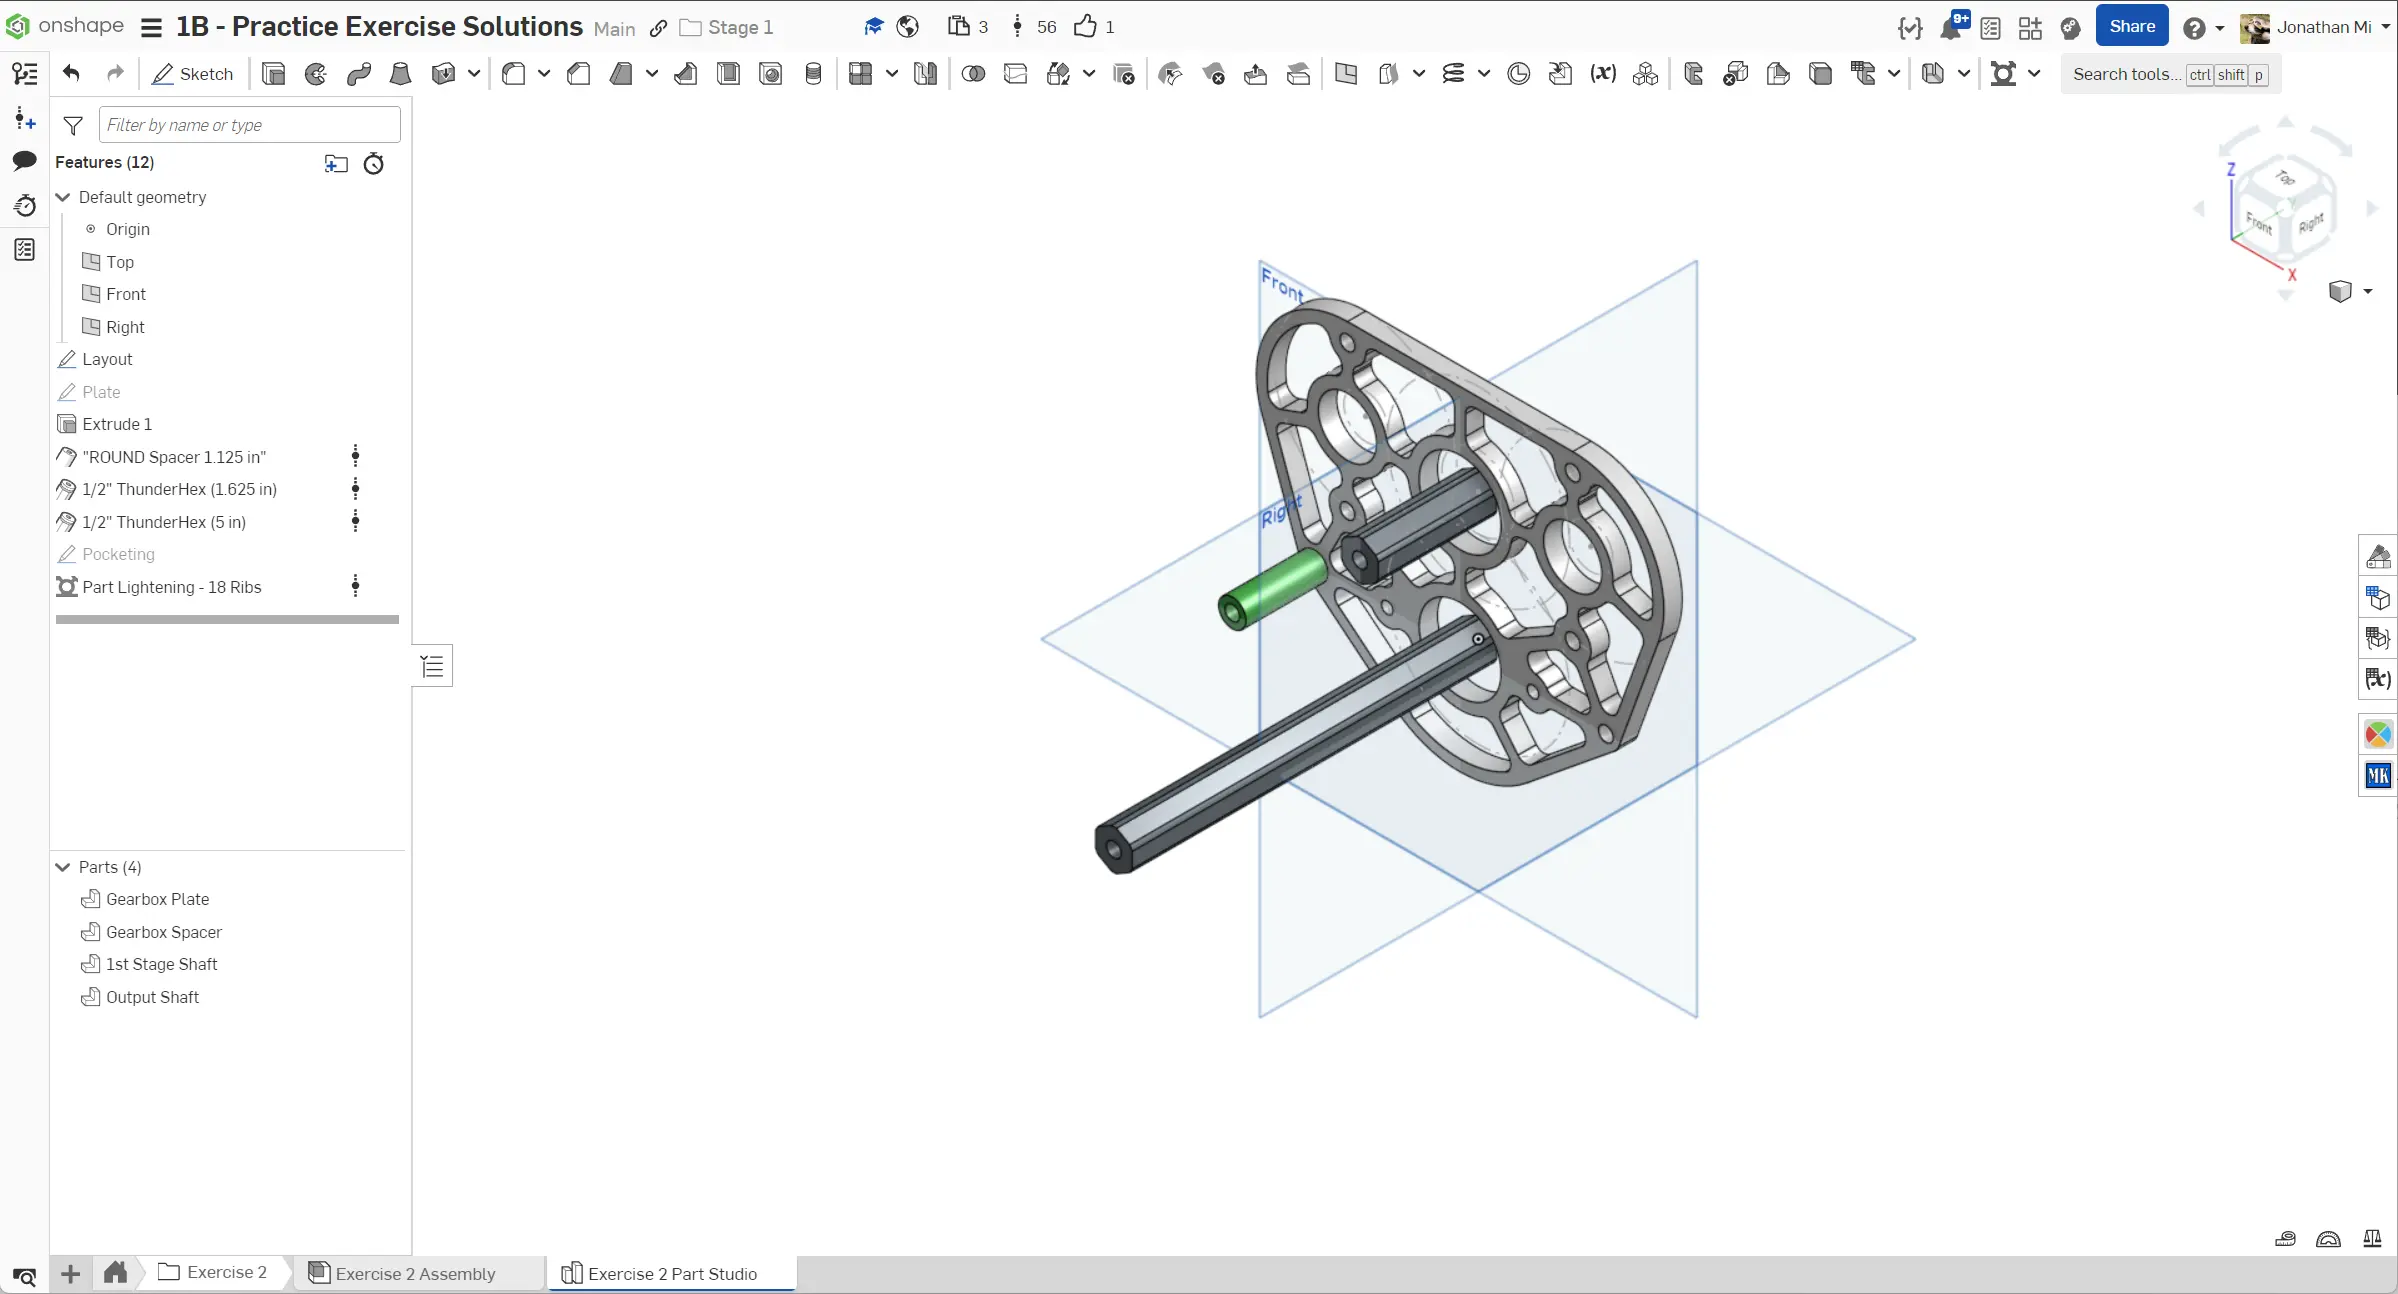Open the view cube display dropdown
The width and height of the screenshot is (2398, 1294).
click(2367, 292)
